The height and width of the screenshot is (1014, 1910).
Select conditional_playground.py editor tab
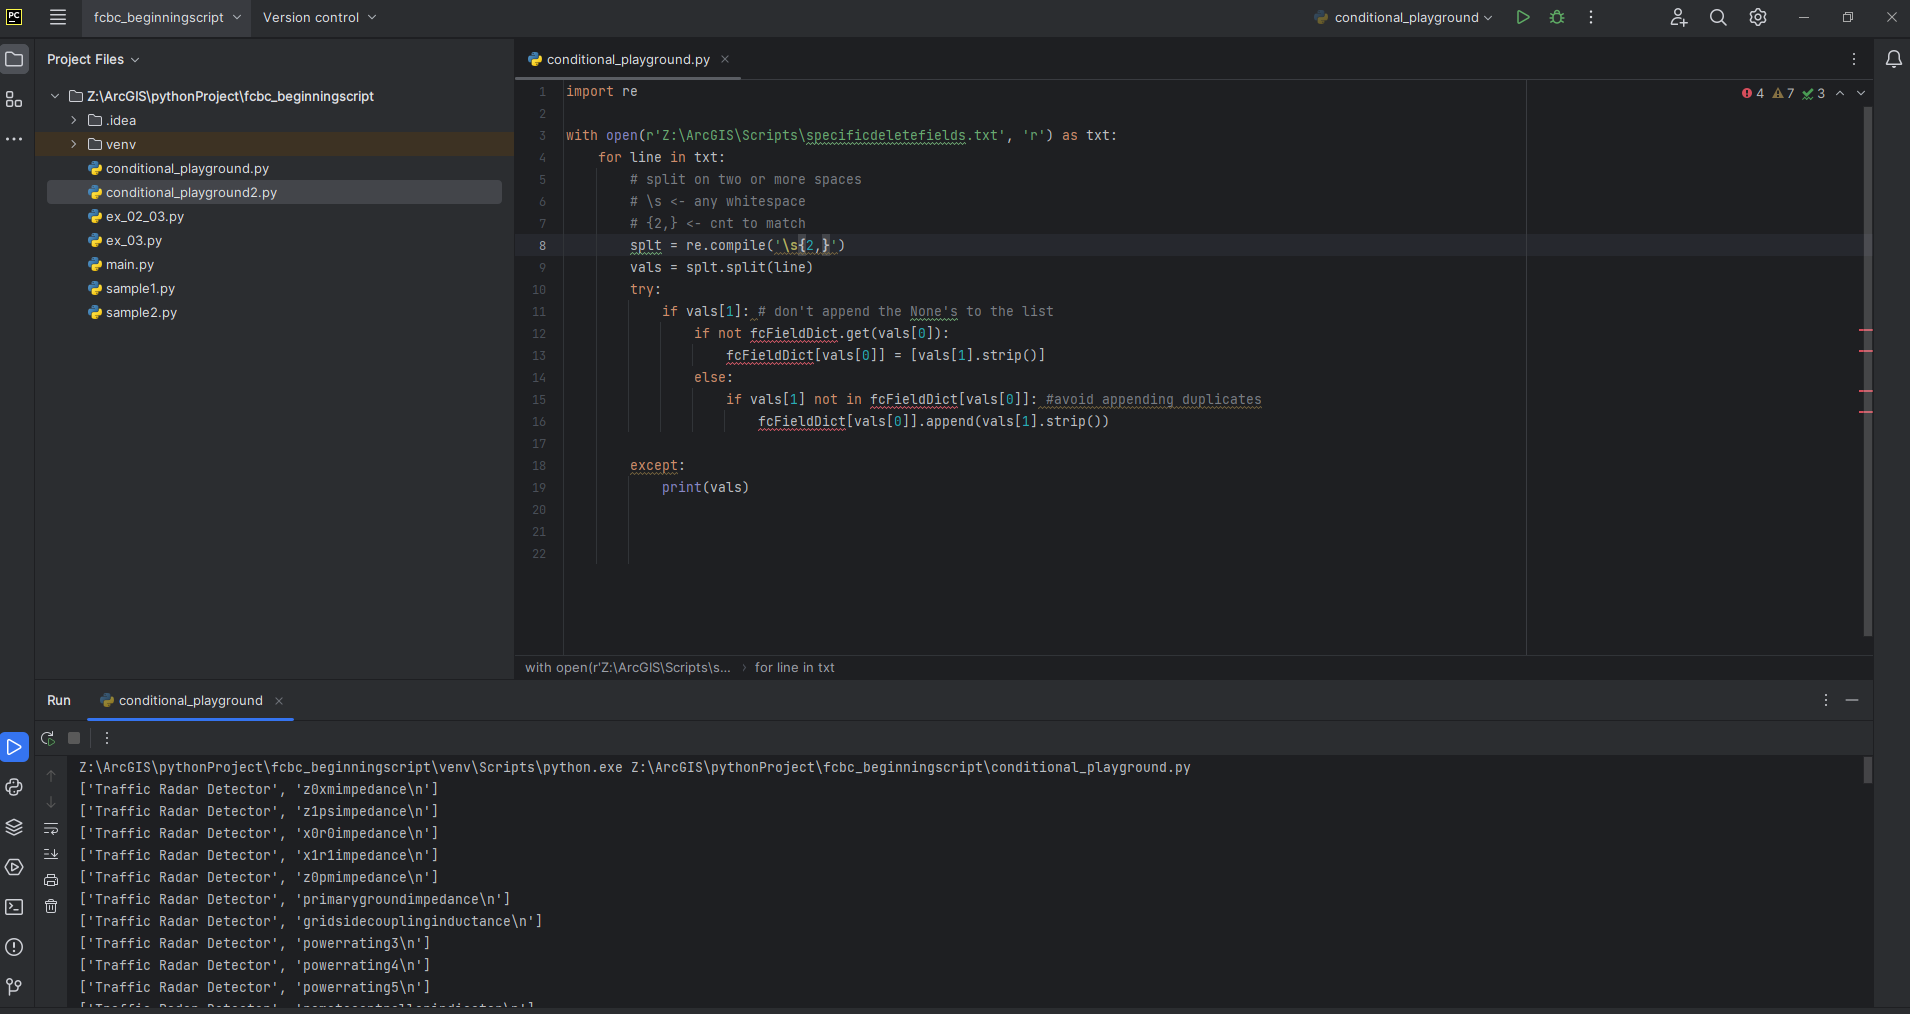pyautogui.click(x=627, y=59)
